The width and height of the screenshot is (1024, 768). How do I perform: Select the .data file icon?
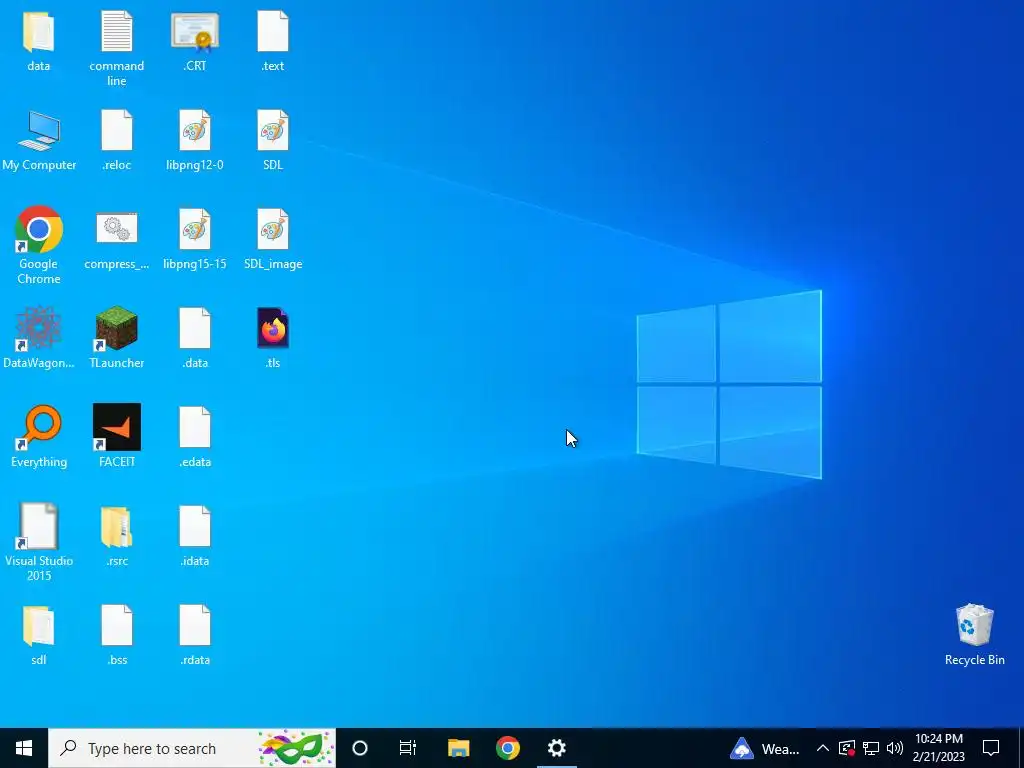[x=195, y=328]
